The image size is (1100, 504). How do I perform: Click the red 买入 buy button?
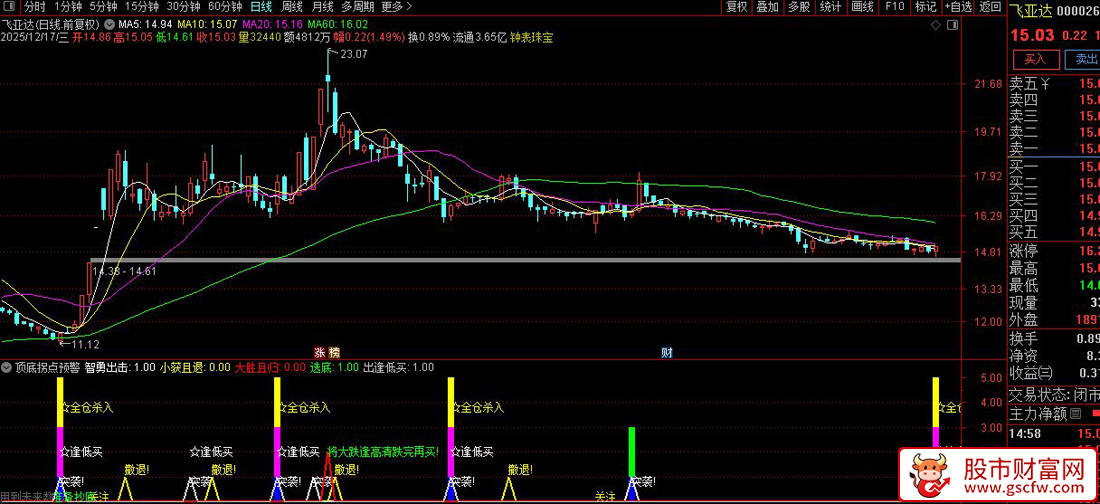1035,59
